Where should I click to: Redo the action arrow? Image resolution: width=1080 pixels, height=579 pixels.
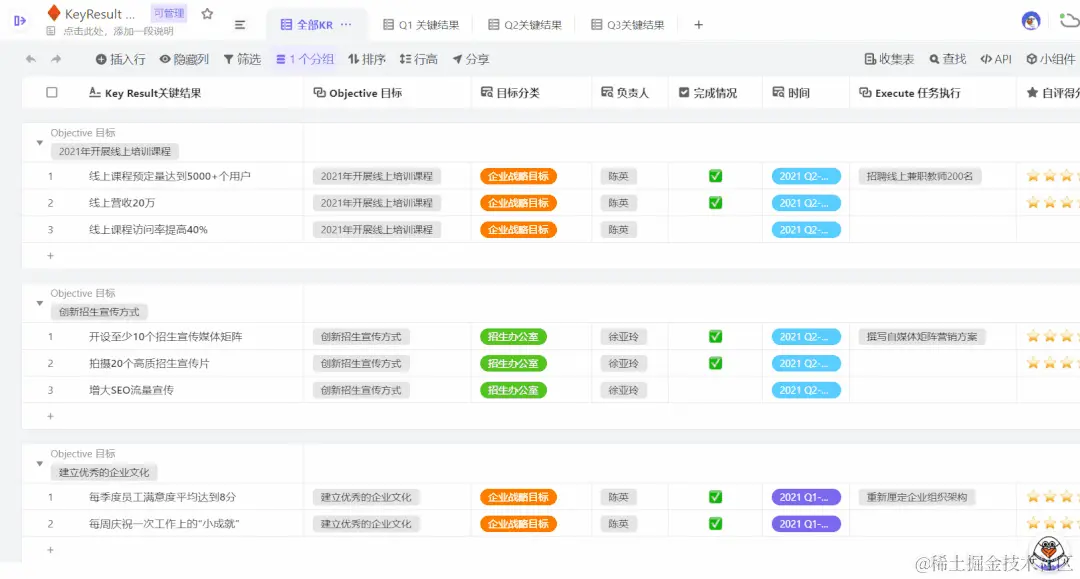(x=56, y=59)
